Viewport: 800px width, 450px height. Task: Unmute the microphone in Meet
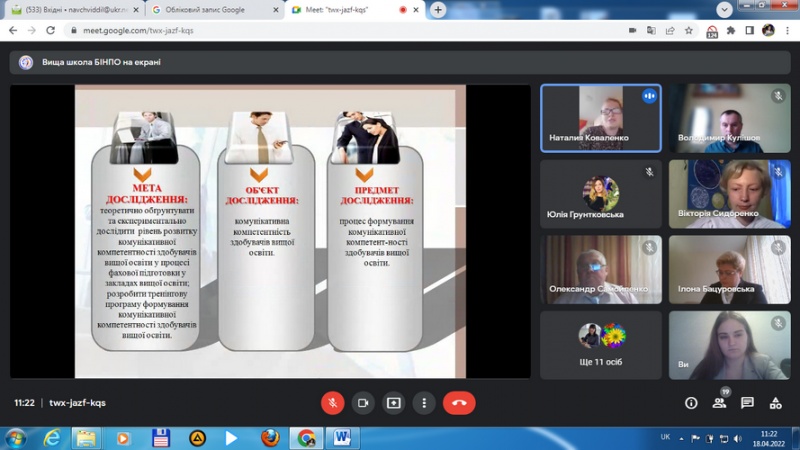pyautogui.click(x=332, y=403)
